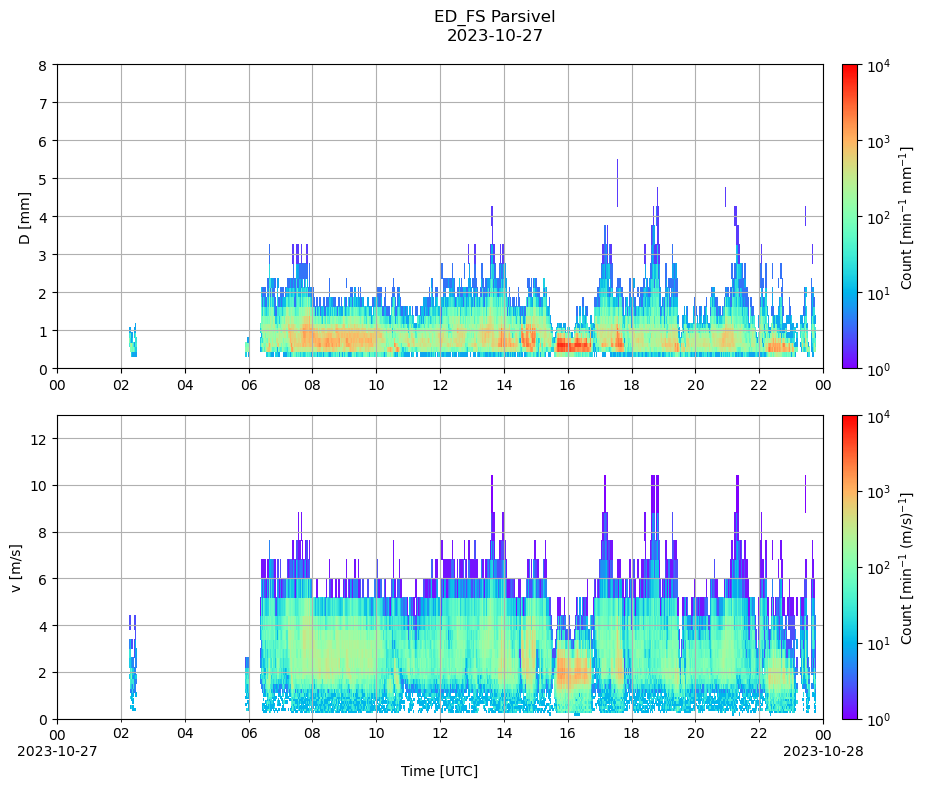Click x-axis tick "18" under the bottom plot

tap(631, 734)
